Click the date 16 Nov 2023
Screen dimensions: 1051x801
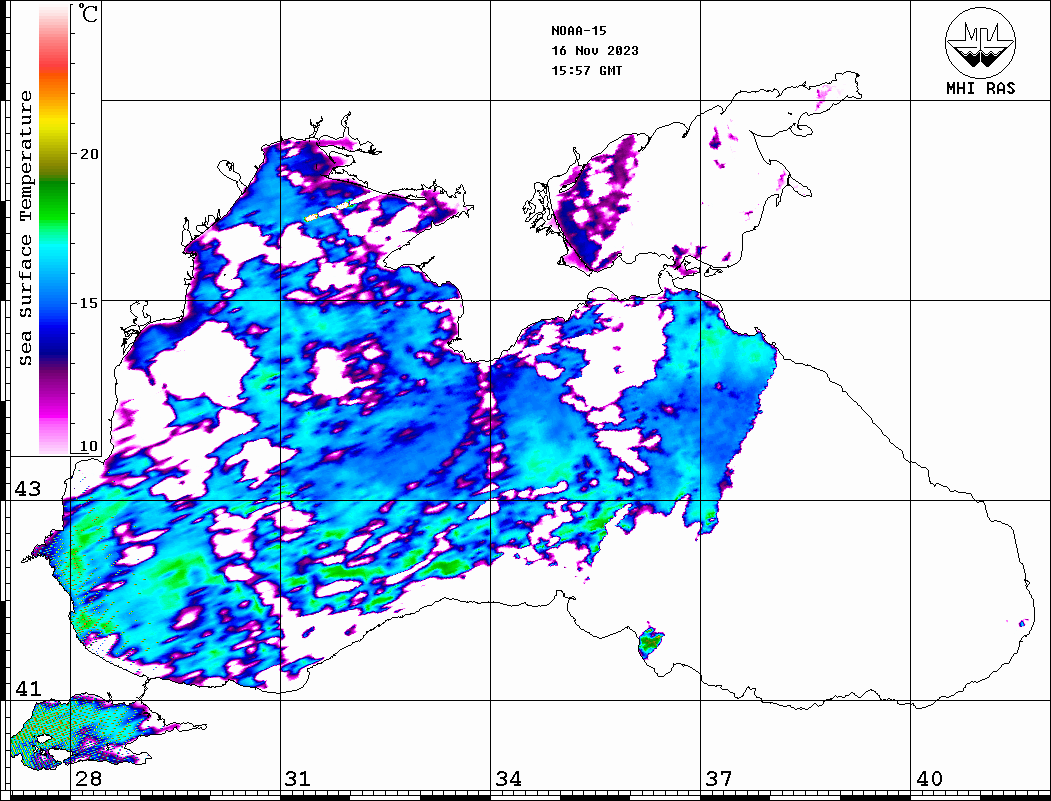click(x=595, y=51)
